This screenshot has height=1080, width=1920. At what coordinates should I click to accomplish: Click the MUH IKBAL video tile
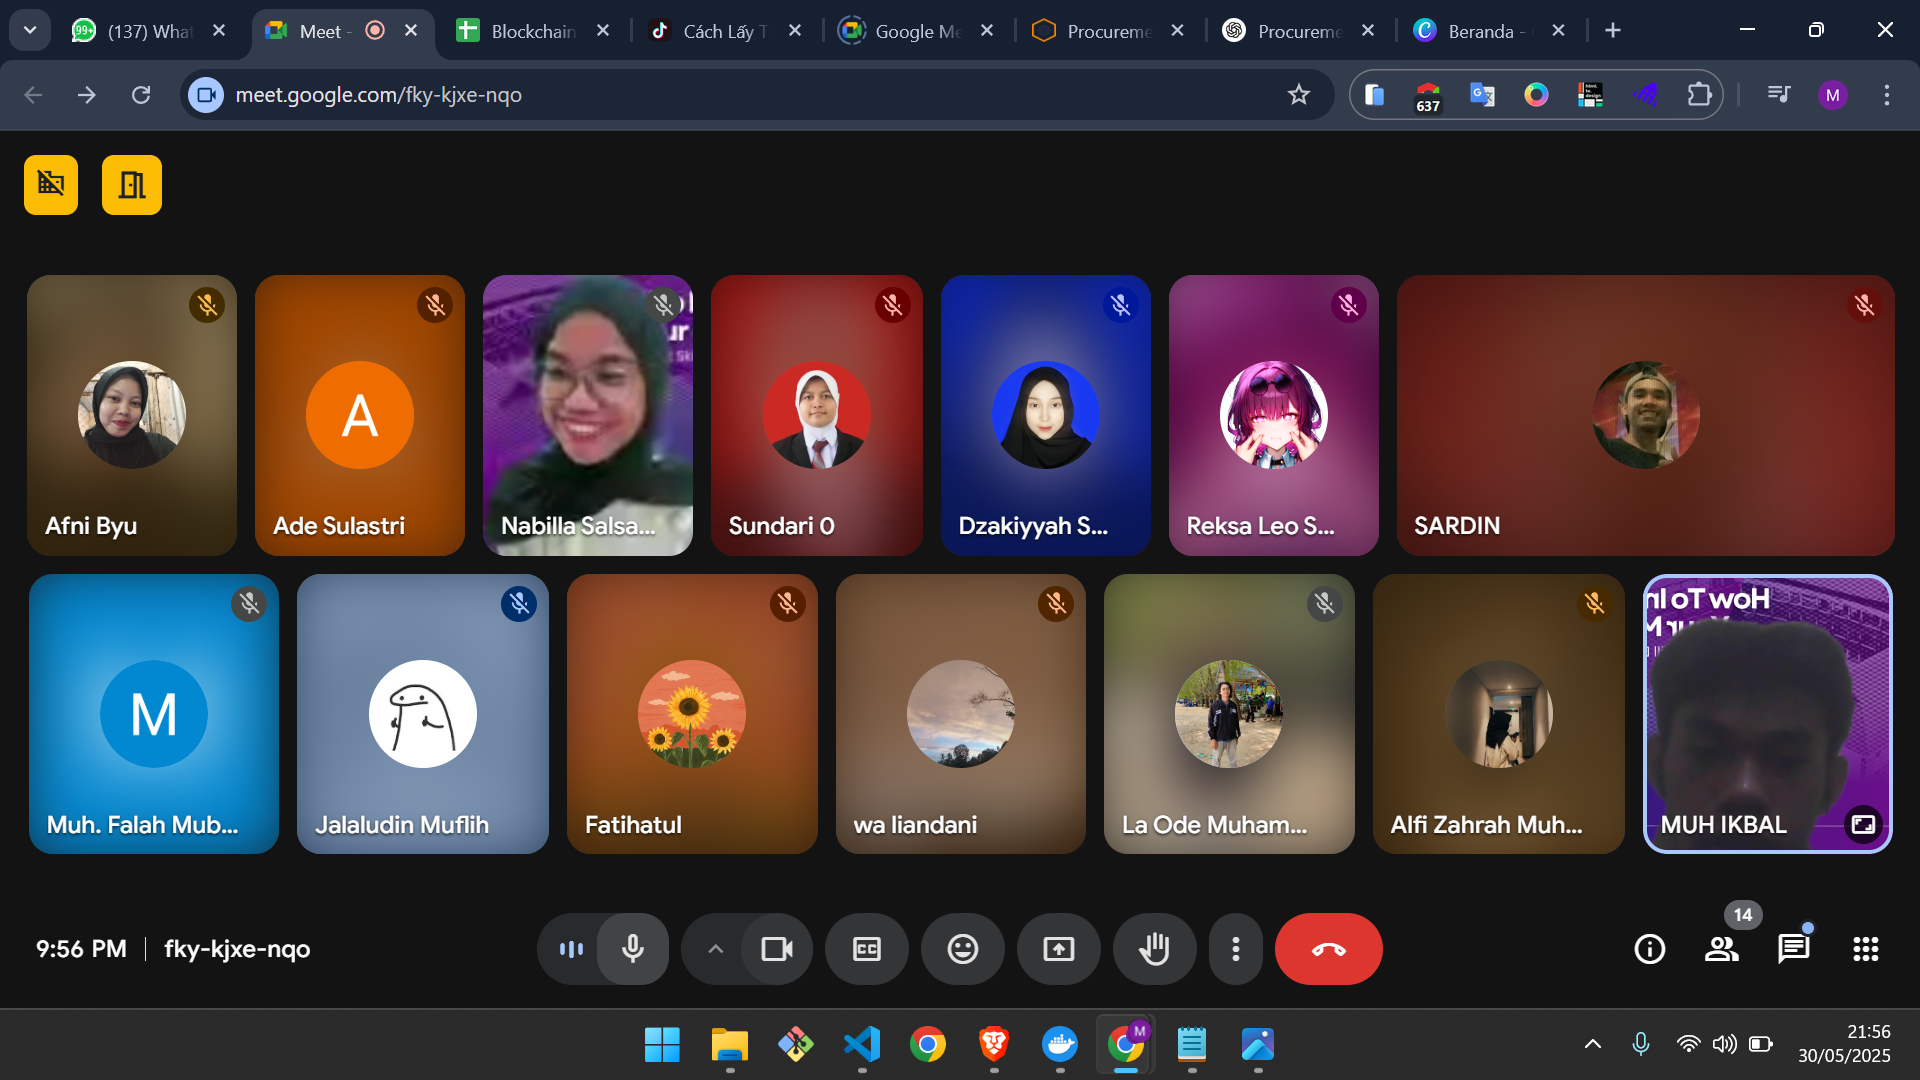coord(1766,714)
